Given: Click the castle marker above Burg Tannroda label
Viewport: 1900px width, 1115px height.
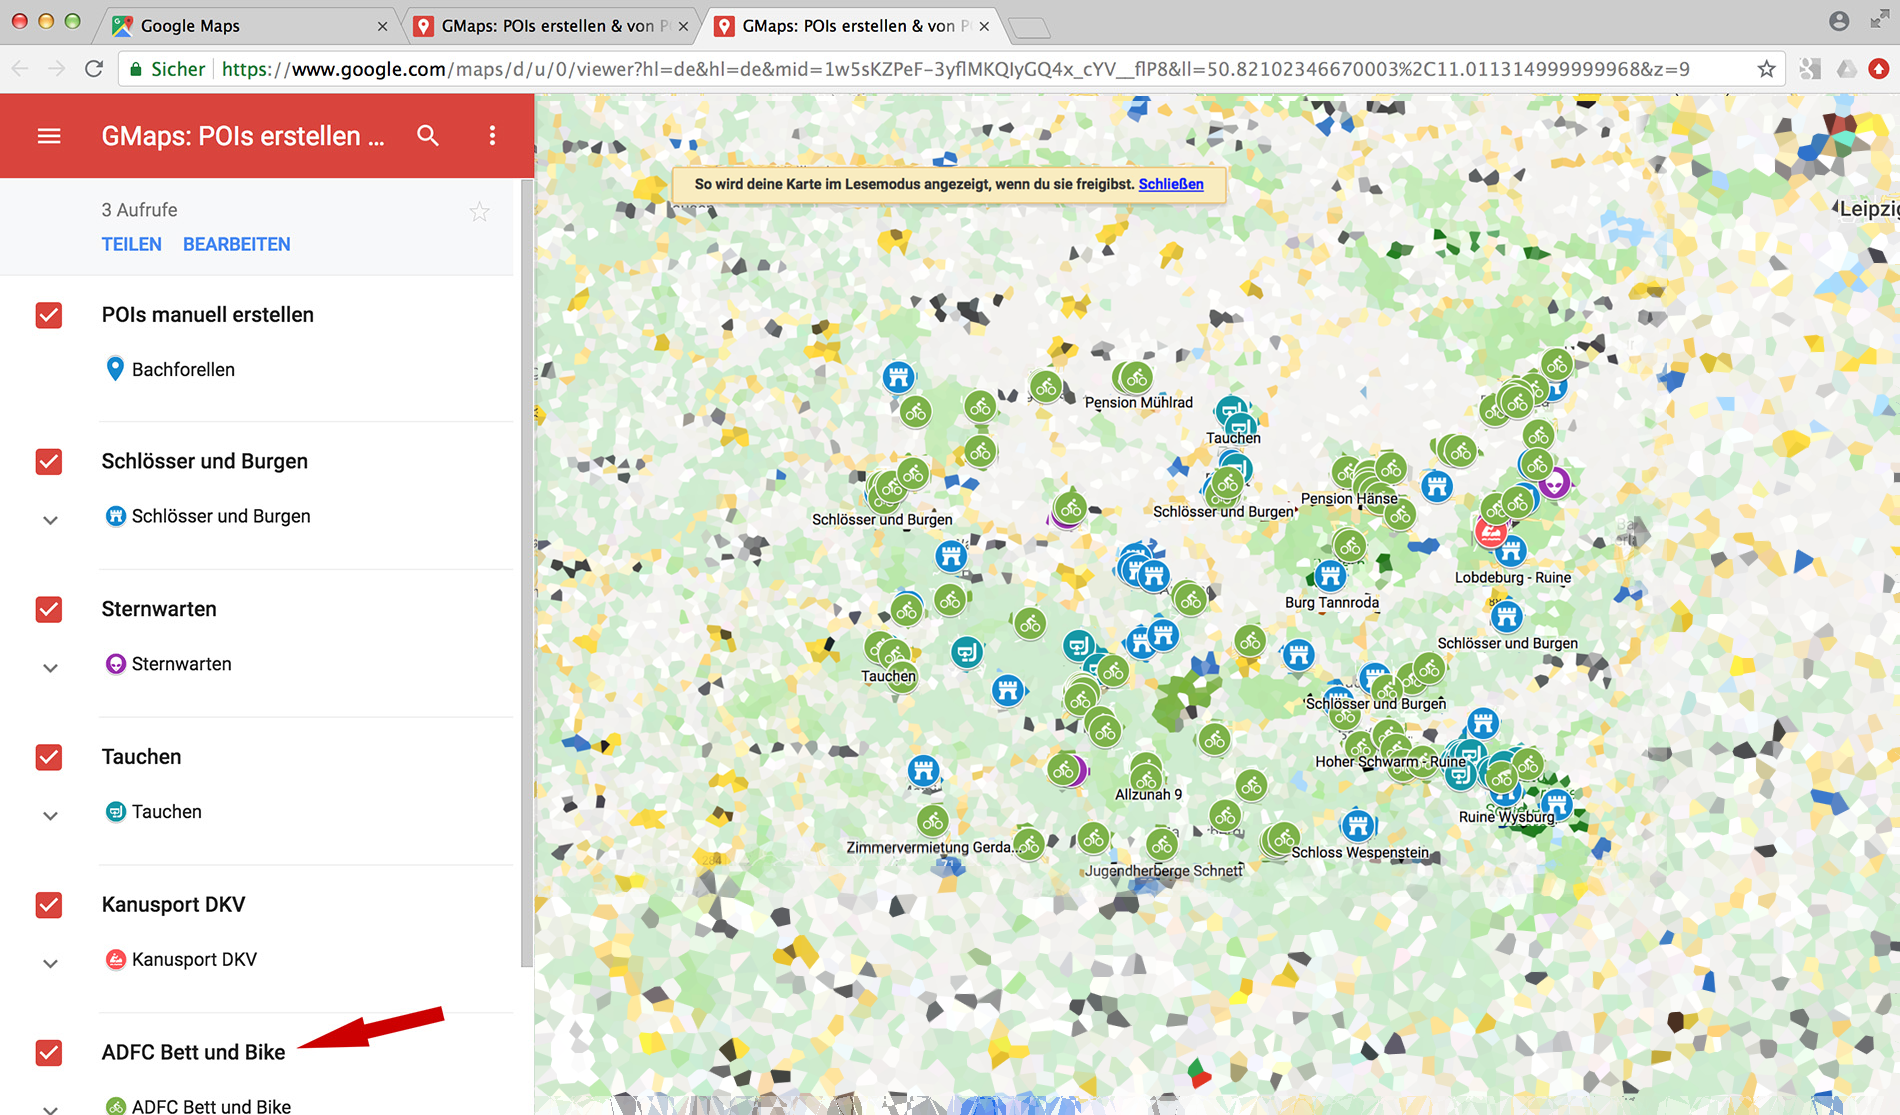Looking at the screenshot, I should tap(1329, 576).
